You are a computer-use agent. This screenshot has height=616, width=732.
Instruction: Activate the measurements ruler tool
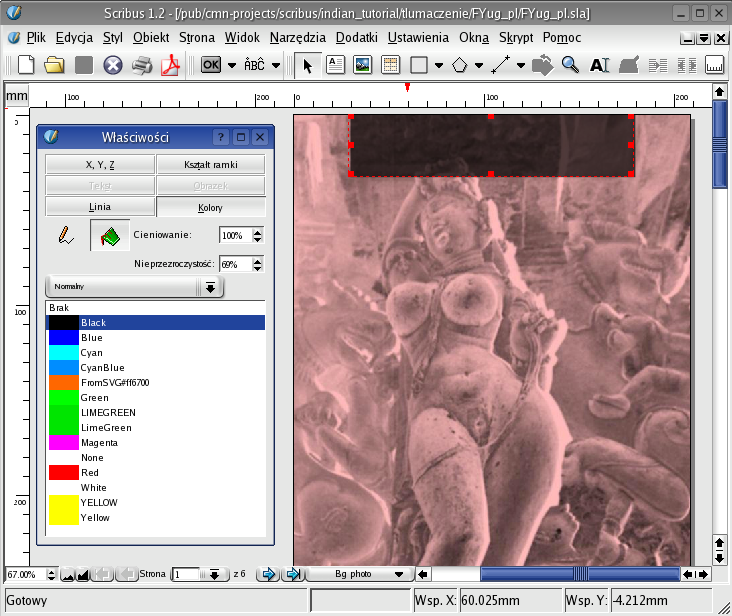point(715,65)
